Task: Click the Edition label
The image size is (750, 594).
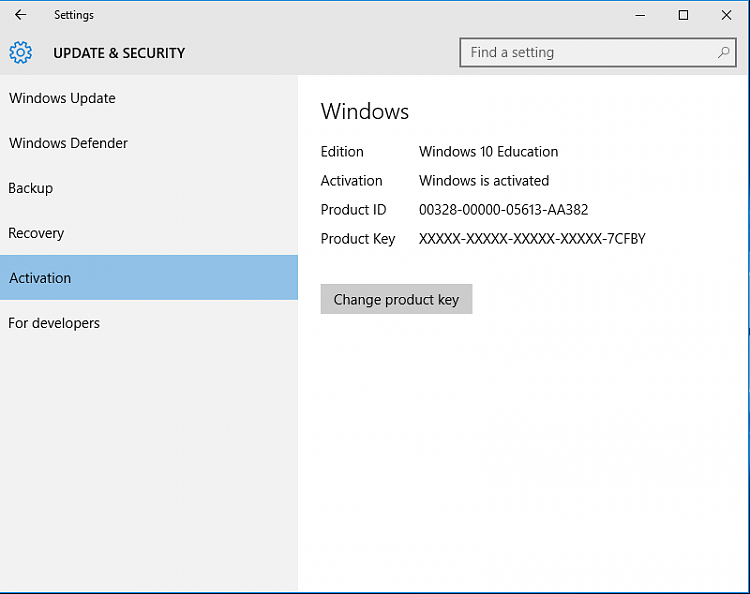Action: 342,152
